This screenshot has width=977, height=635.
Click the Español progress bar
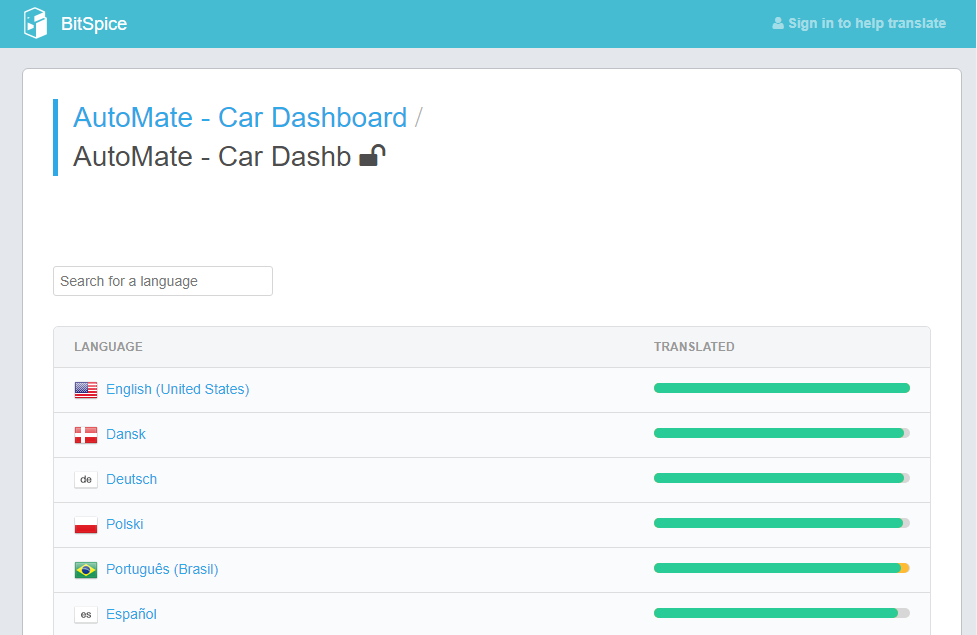(x=782, y=613)
